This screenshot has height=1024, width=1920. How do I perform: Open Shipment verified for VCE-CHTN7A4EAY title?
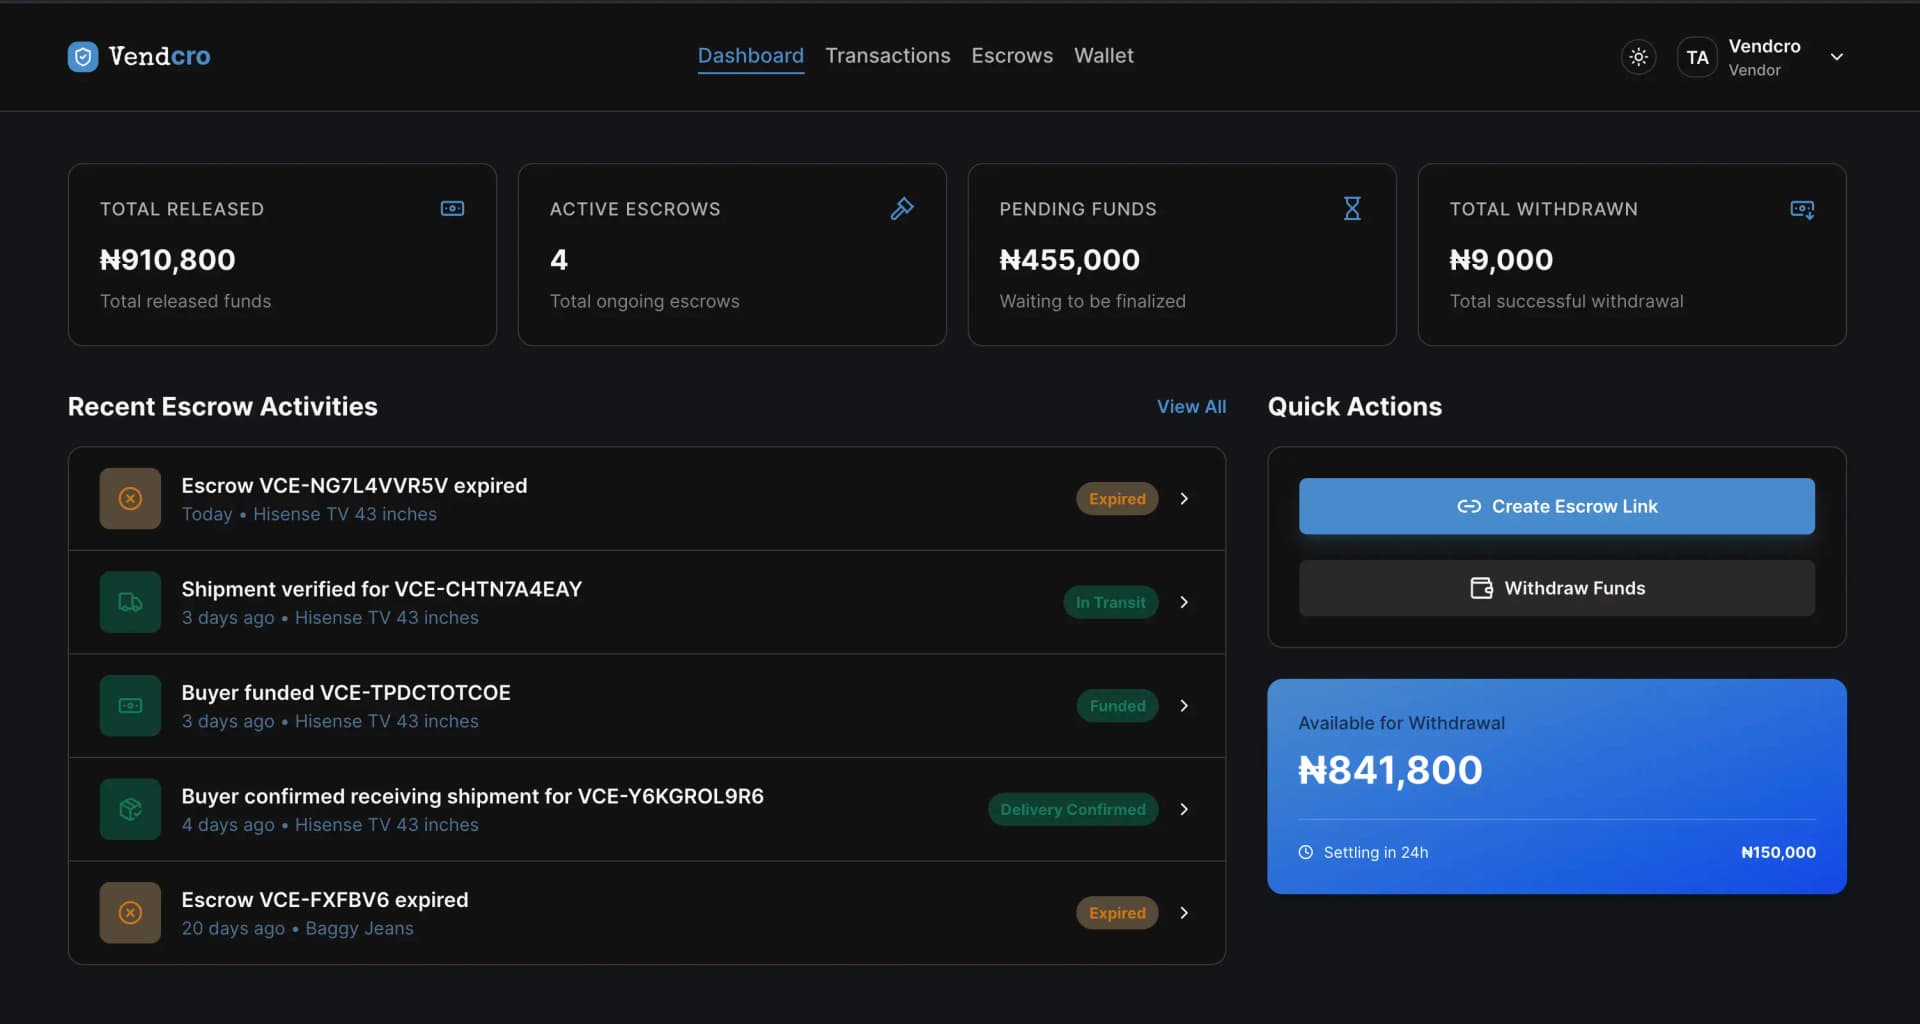(381, 589)
